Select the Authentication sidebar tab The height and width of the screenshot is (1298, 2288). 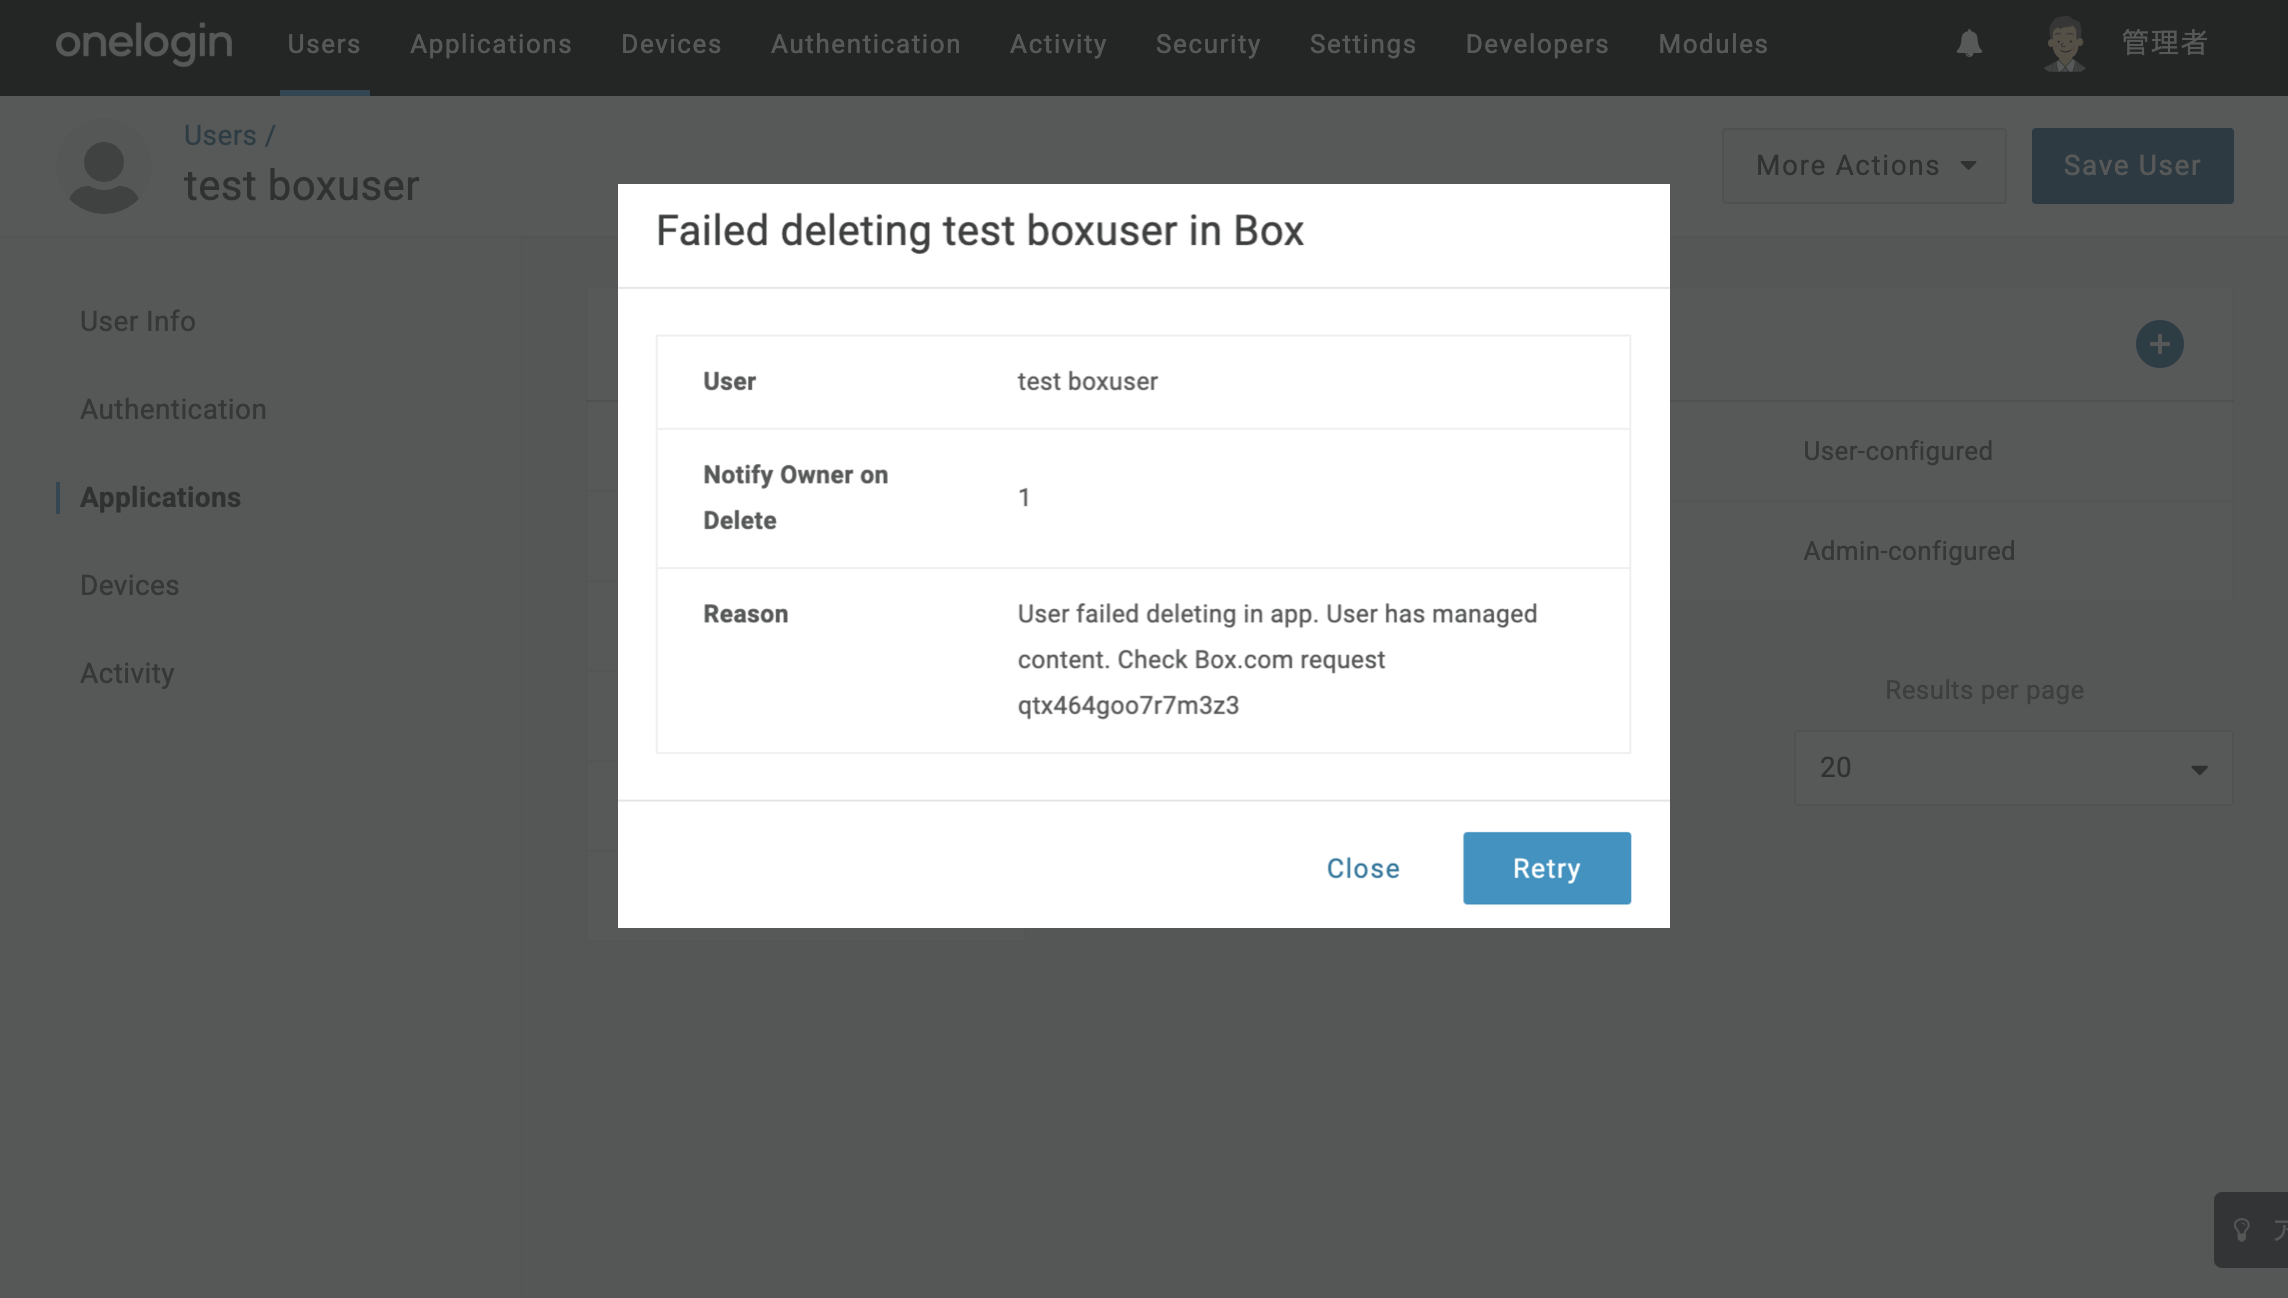click(x=173, y=409)
